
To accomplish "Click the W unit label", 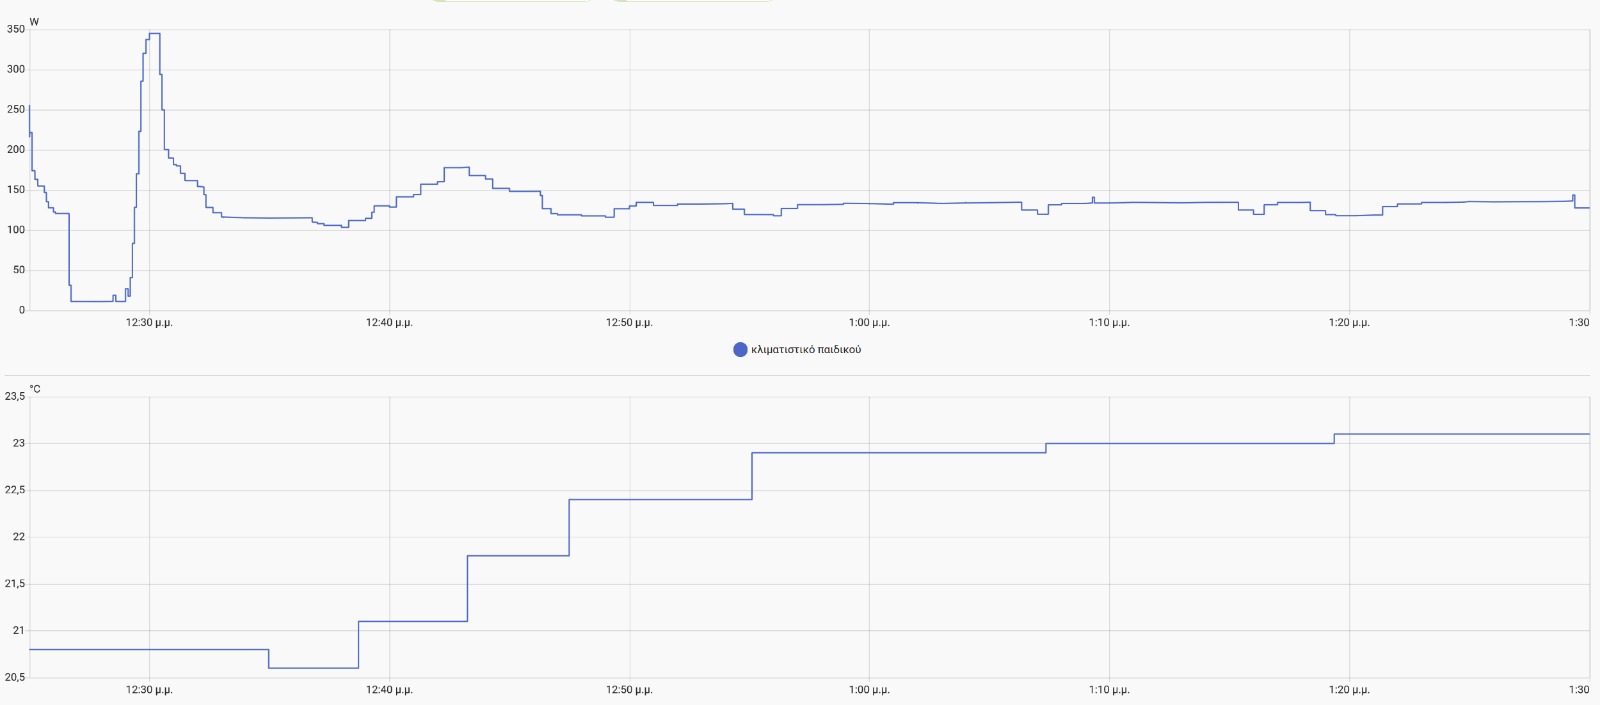I will tap(34, 22).
